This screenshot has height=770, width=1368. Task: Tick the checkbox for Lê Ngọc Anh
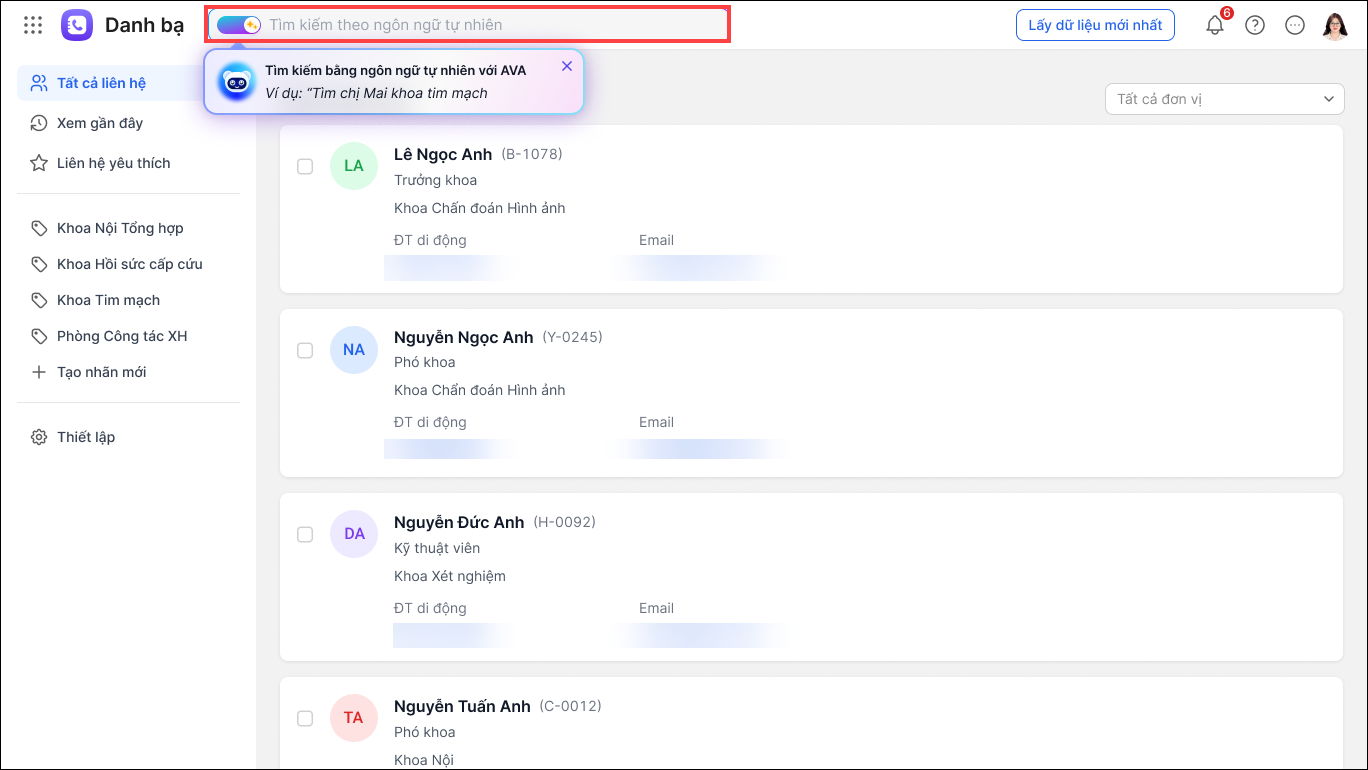305,167
